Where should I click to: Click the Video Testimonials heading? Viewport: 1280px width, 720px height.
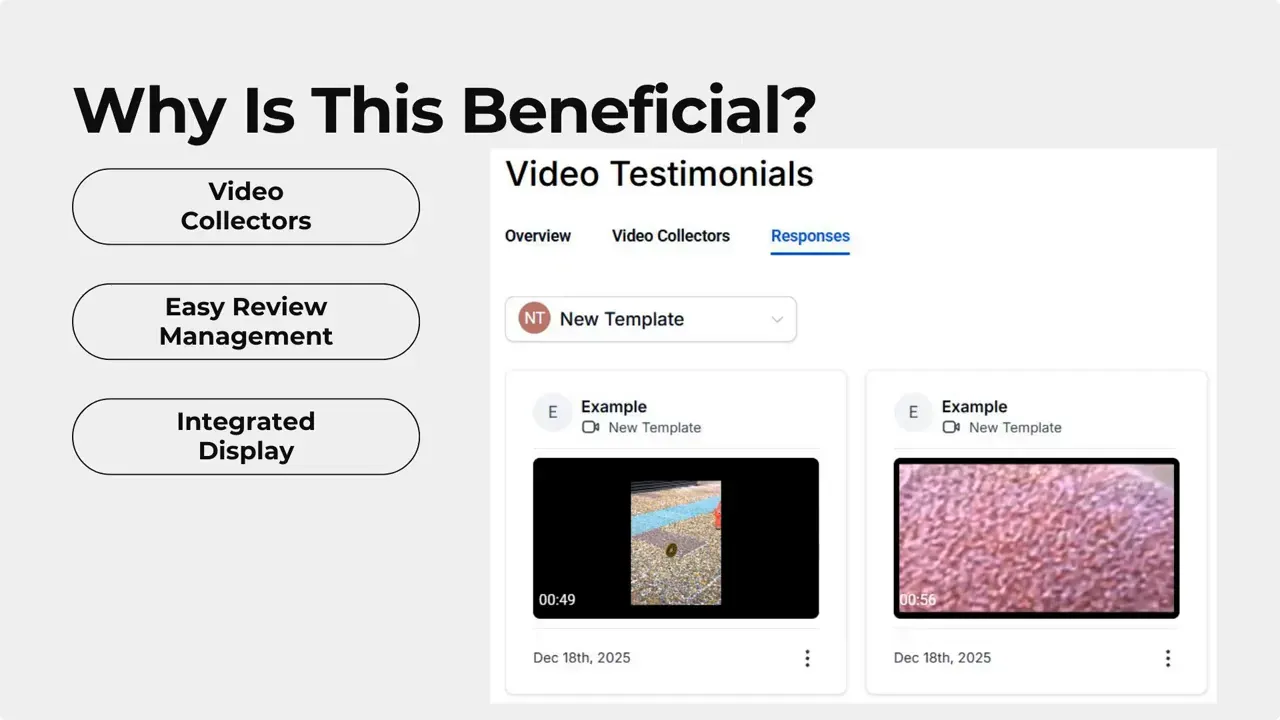click(x=659, y=174)
